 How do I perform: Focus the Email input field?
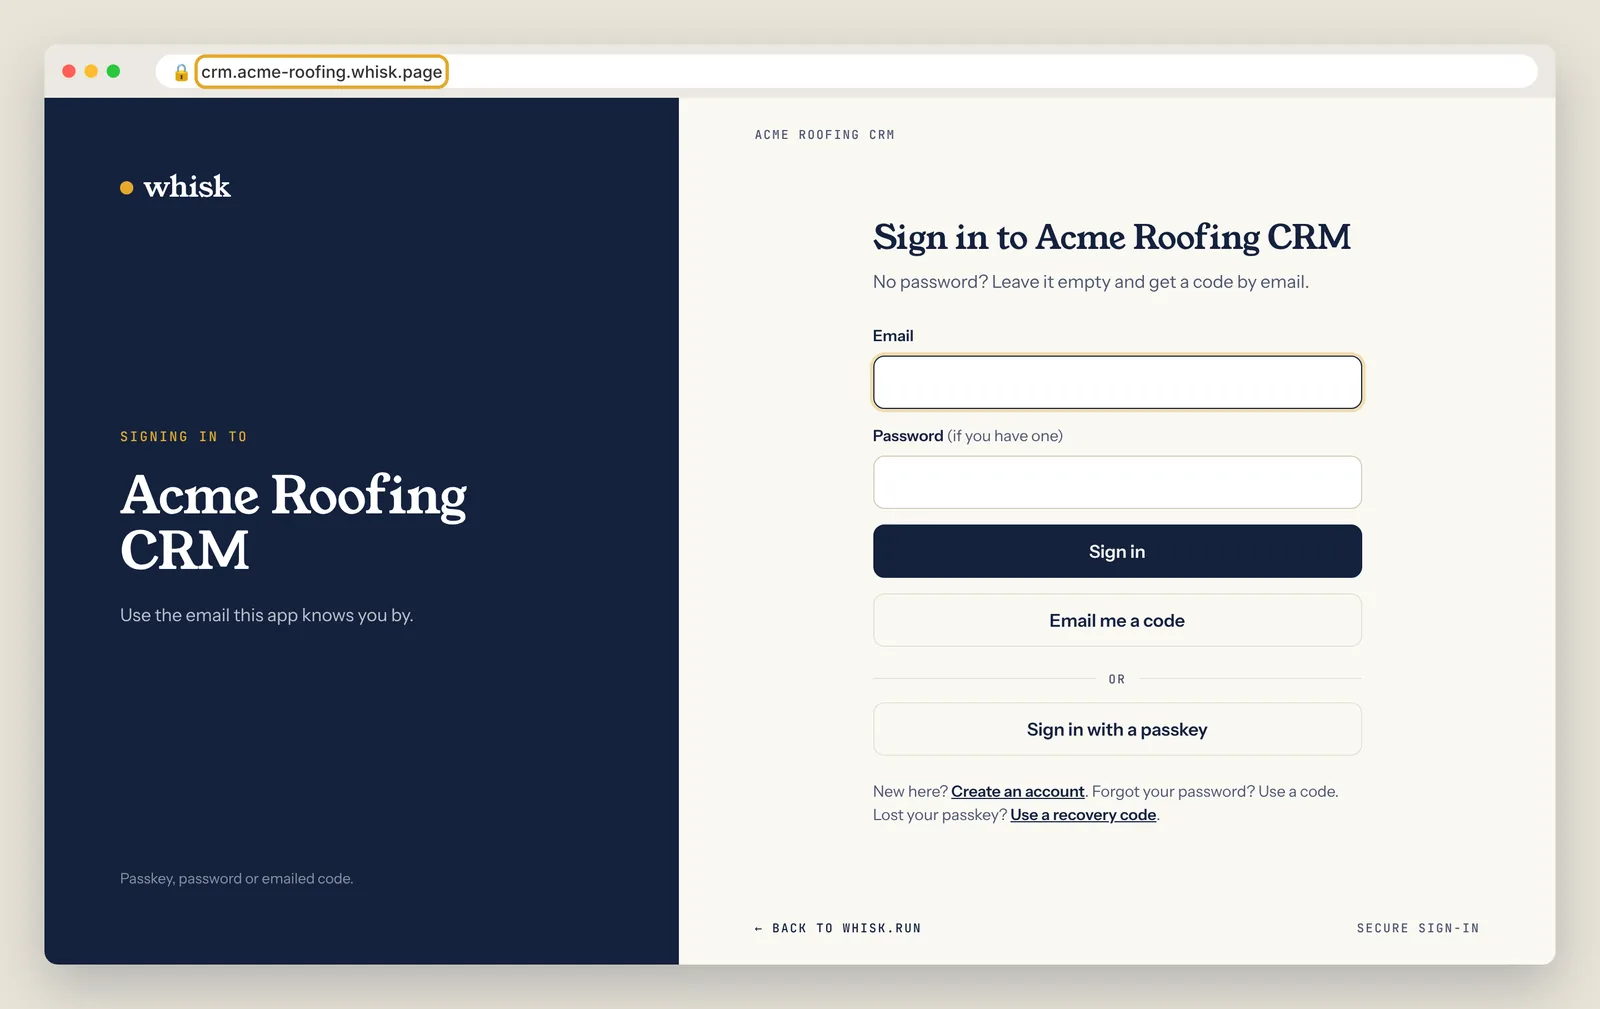[1117, 382]
